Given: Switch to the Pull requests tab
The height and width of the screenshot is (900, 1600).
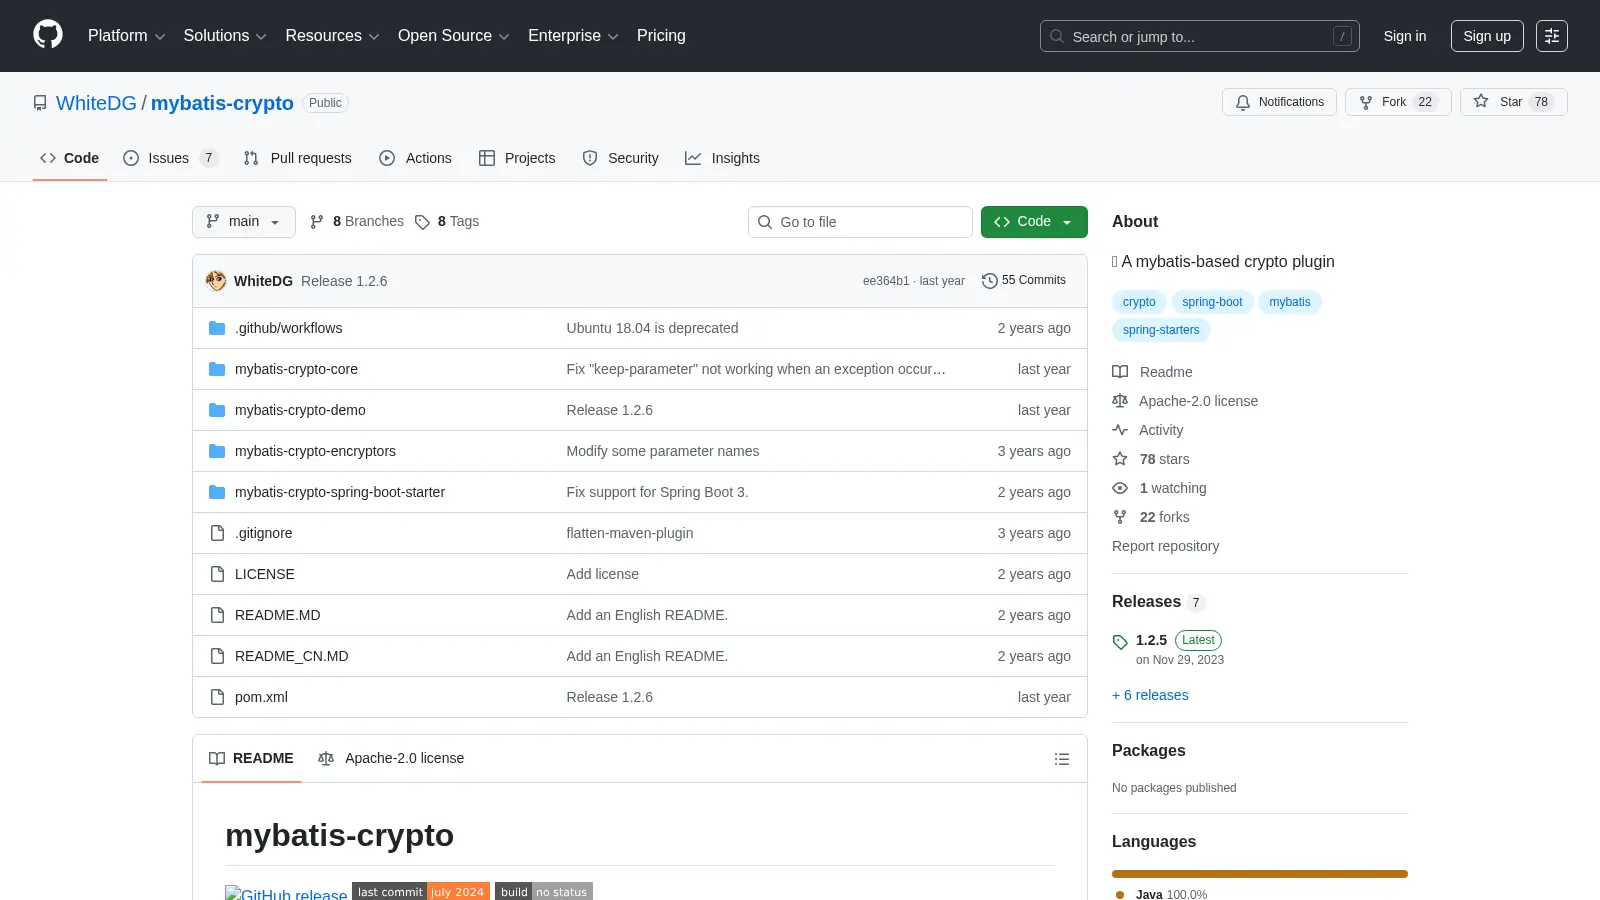Looking at the screenshot, I should (298, 158).
